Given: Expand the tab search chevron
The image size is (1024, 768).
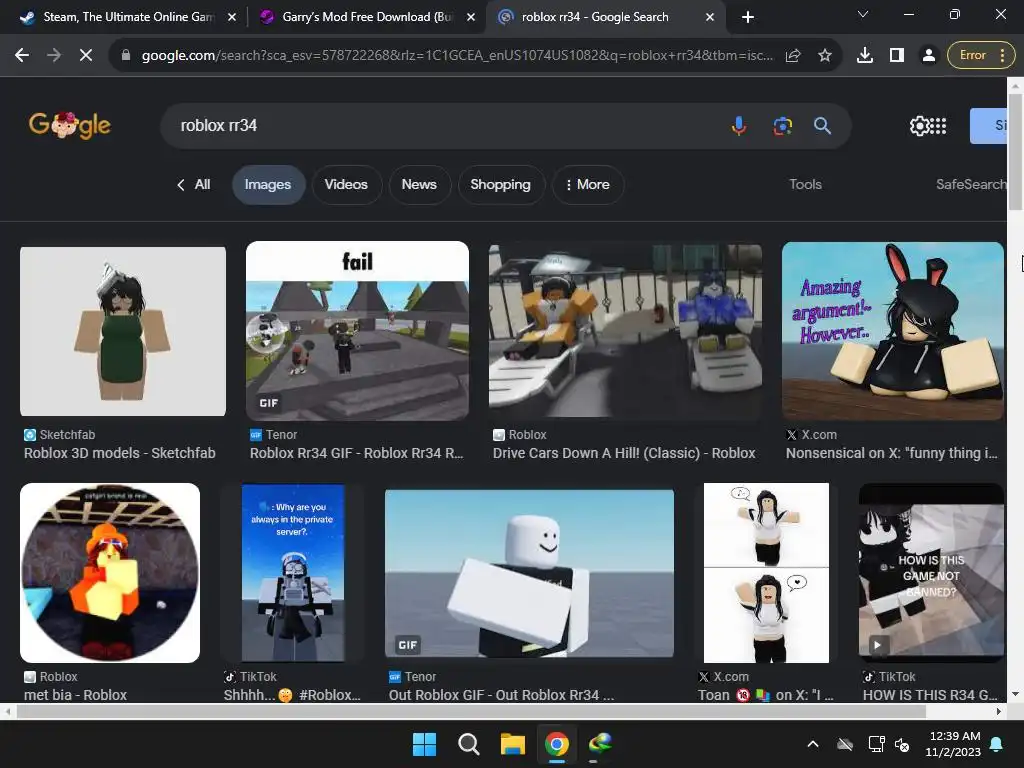Looking at the screenshot, I should 863,14.
